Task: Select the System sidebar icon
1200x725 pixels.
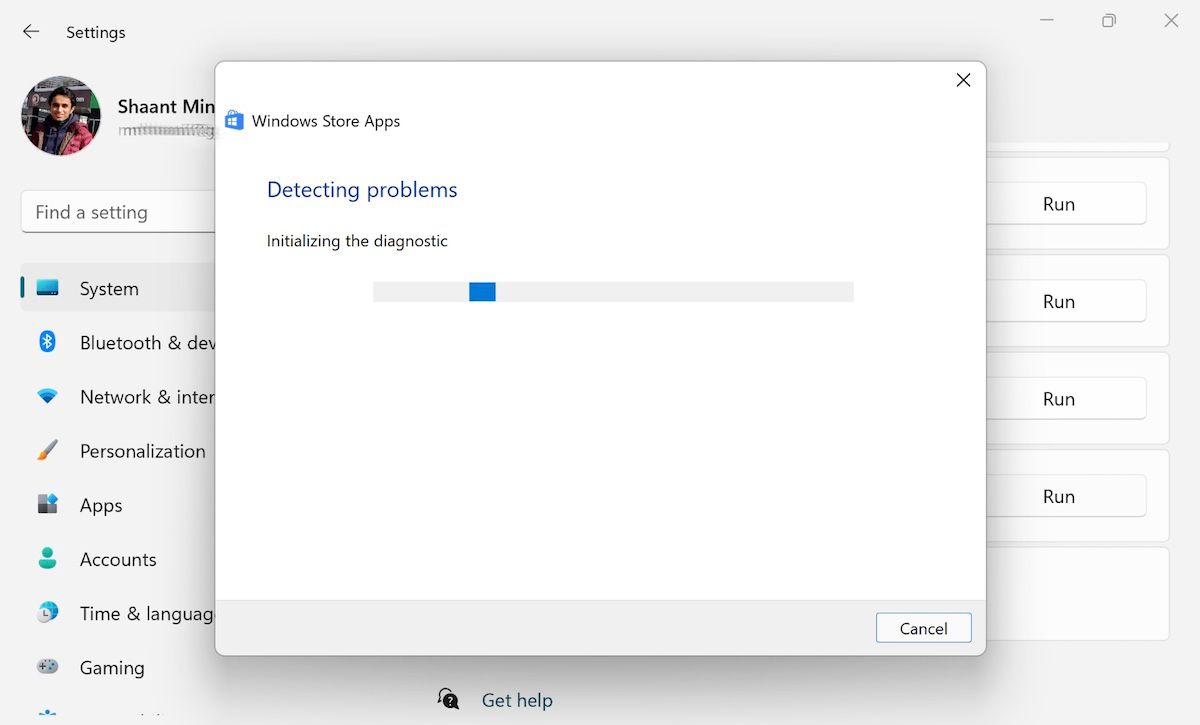Action: coord(46,288)
